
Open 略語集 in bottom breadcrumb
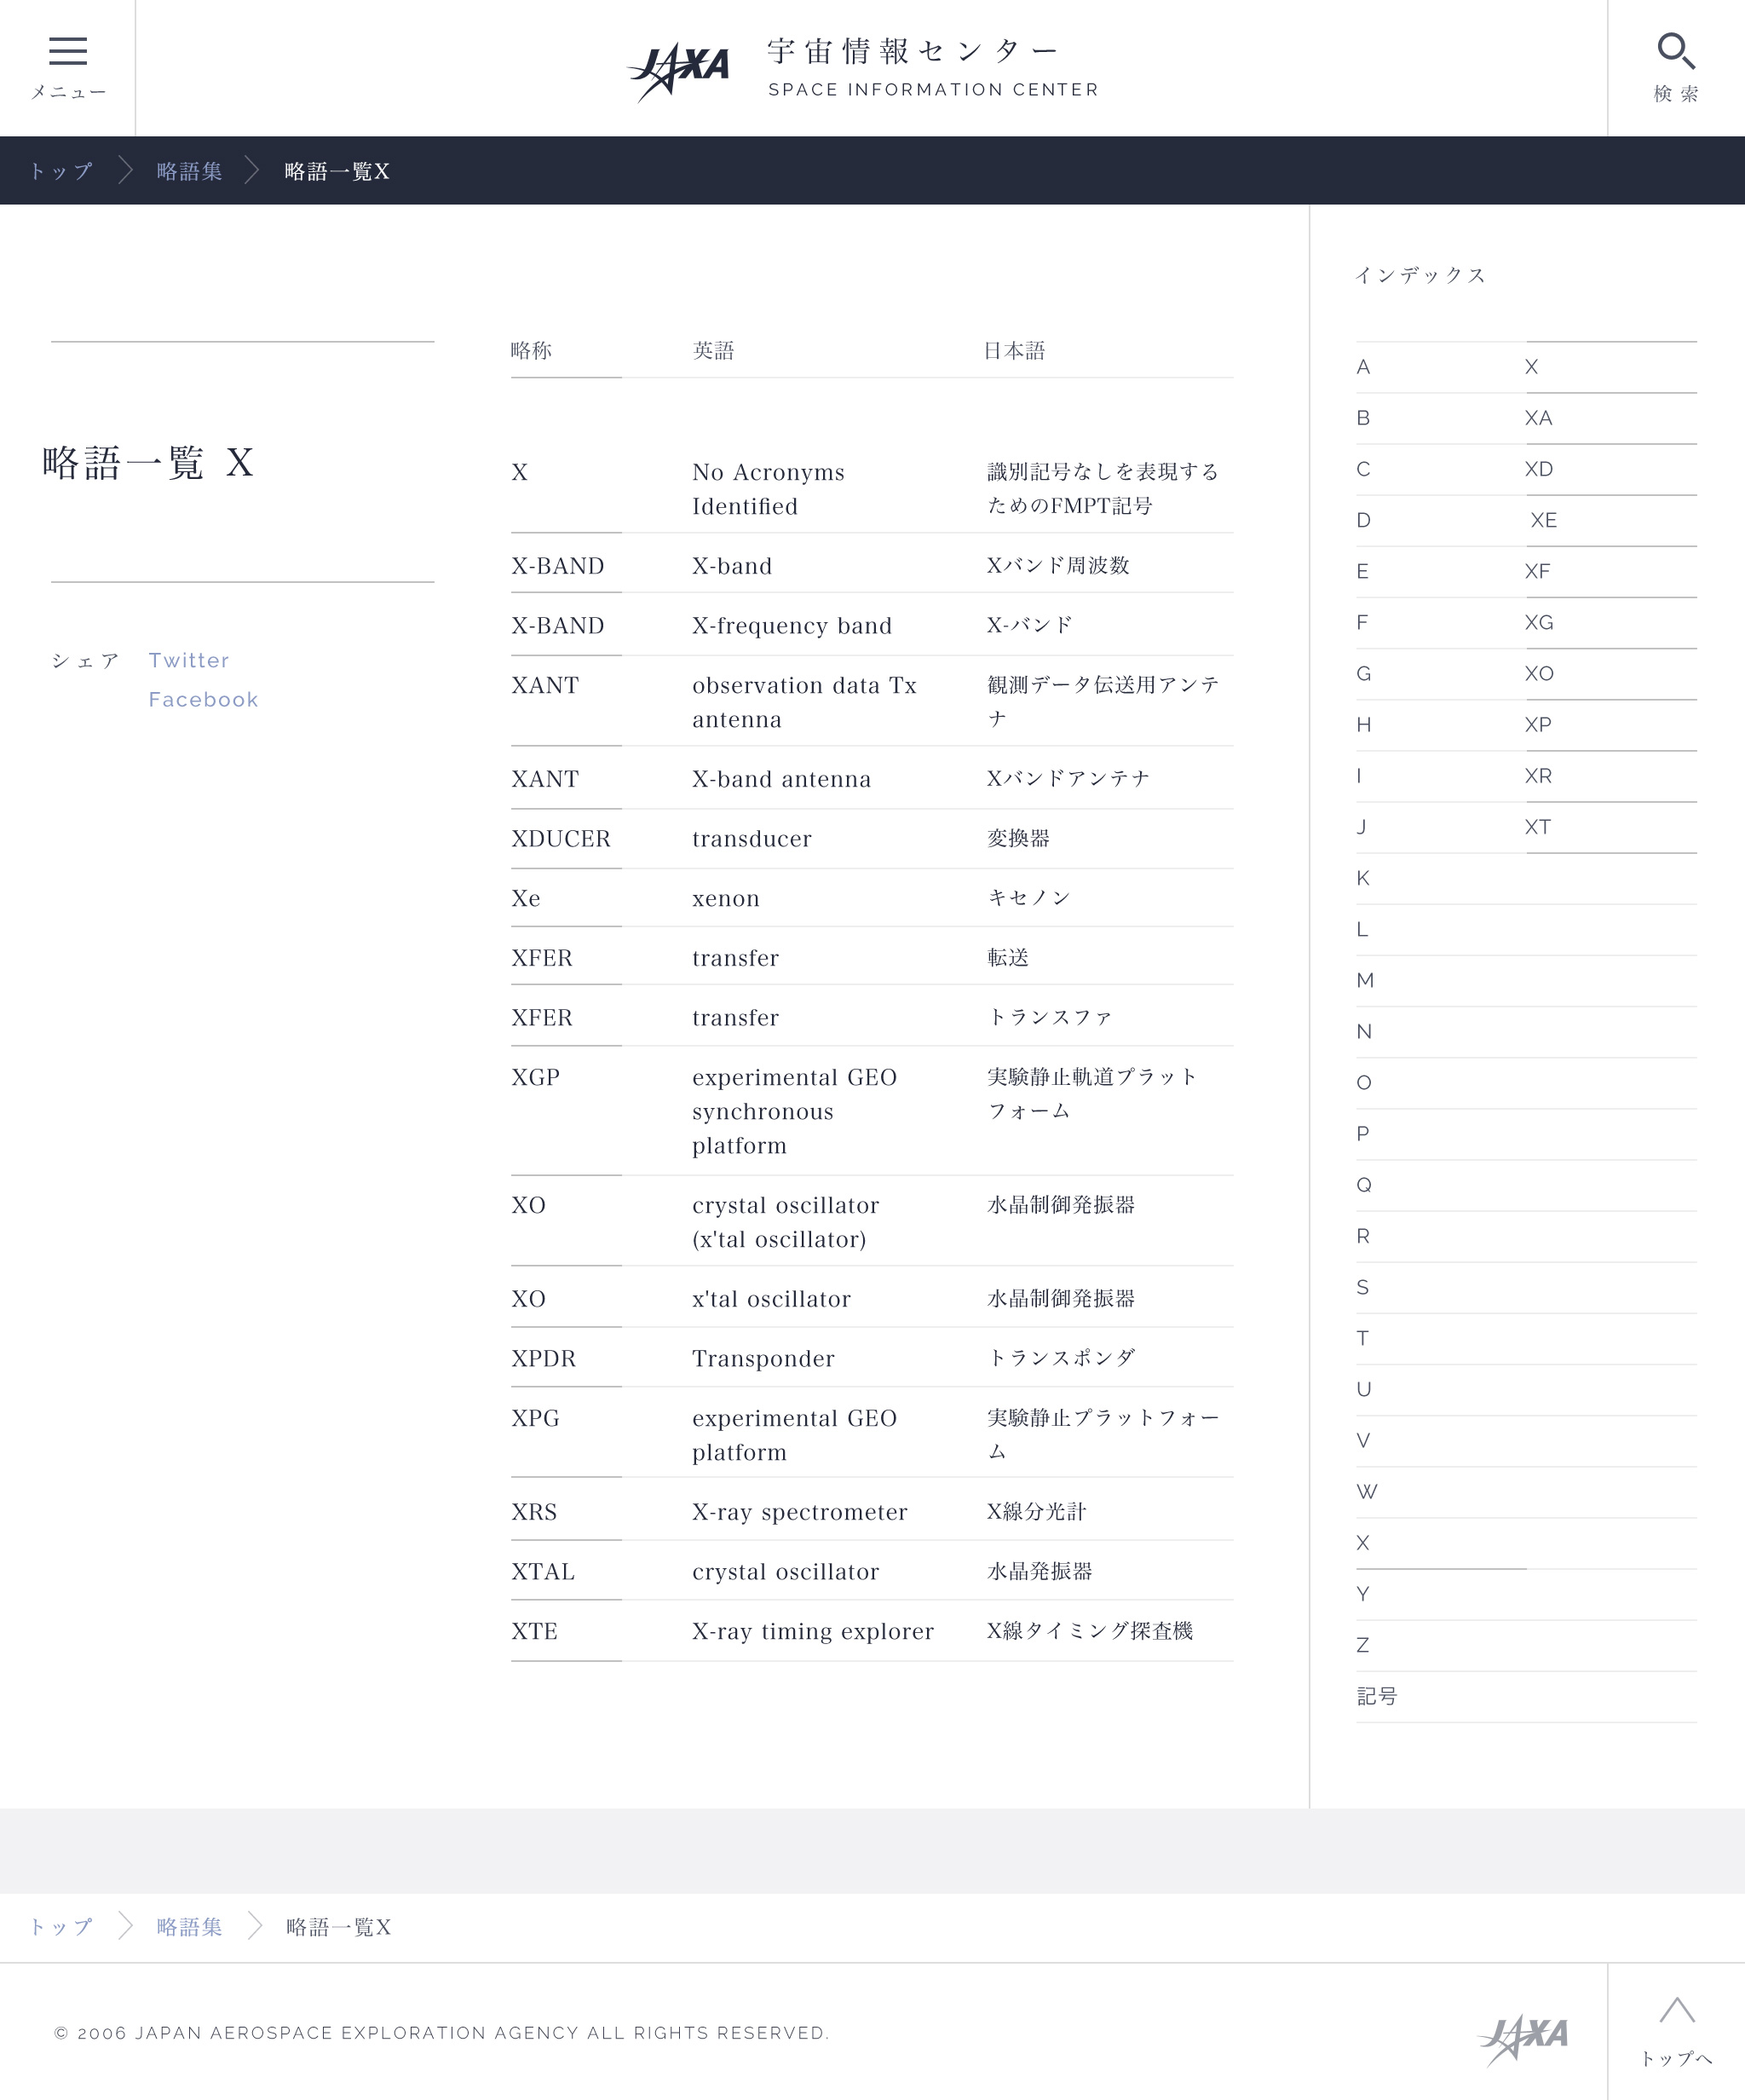tap(189, 1927)
